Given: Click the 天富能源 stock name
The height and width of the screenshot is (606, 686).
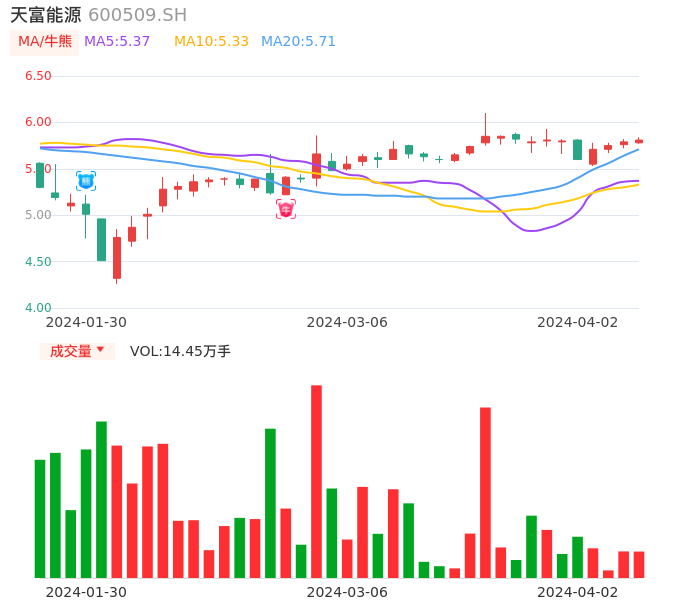Looking at the screenshot, I should coord(46,15).
